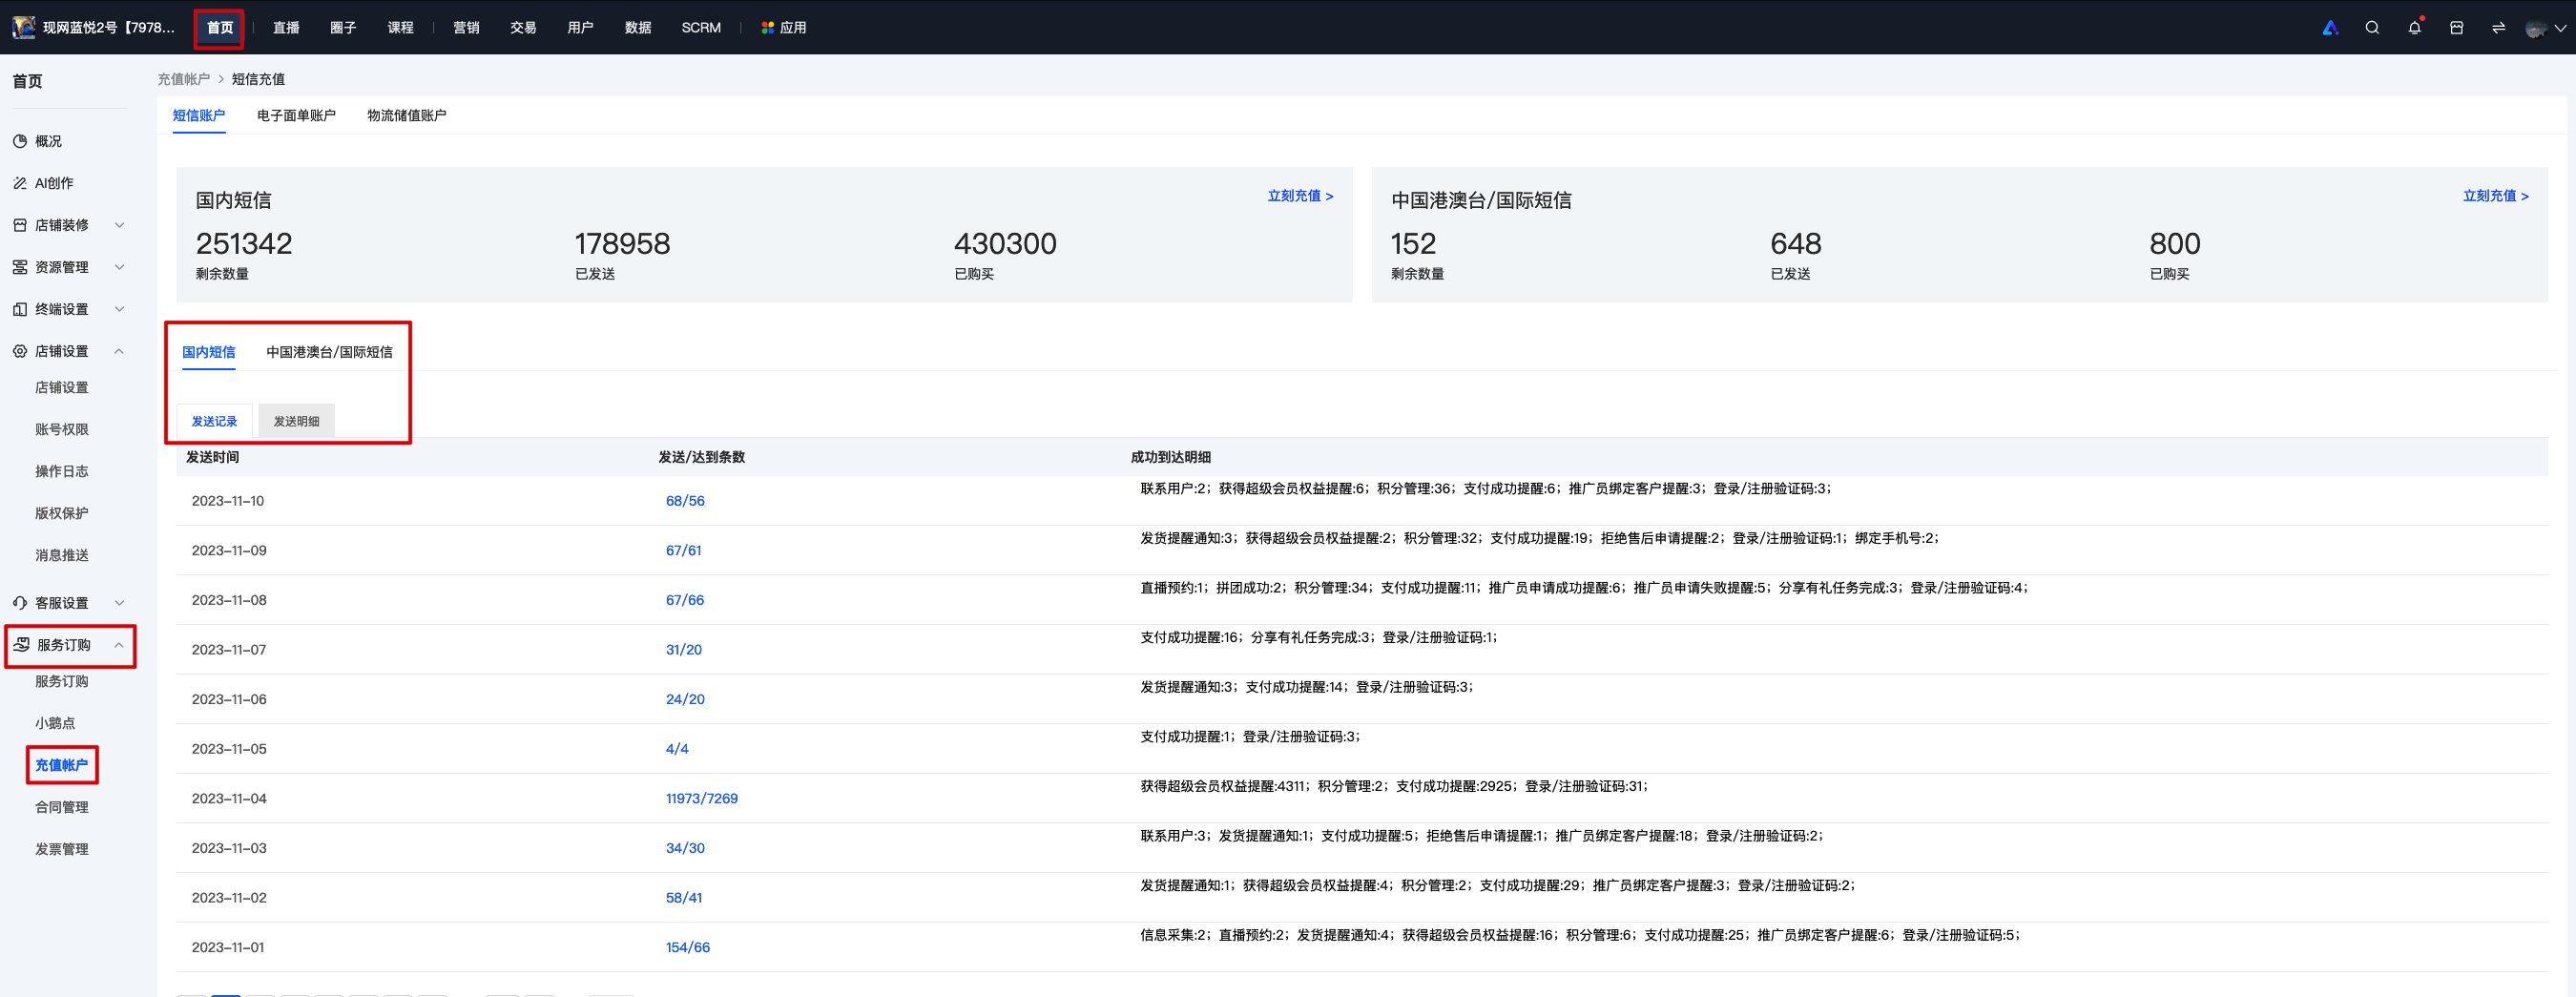Open 消息推送 in the sidebar
This screenshot has width=2576, height=997.
point(62,555)
